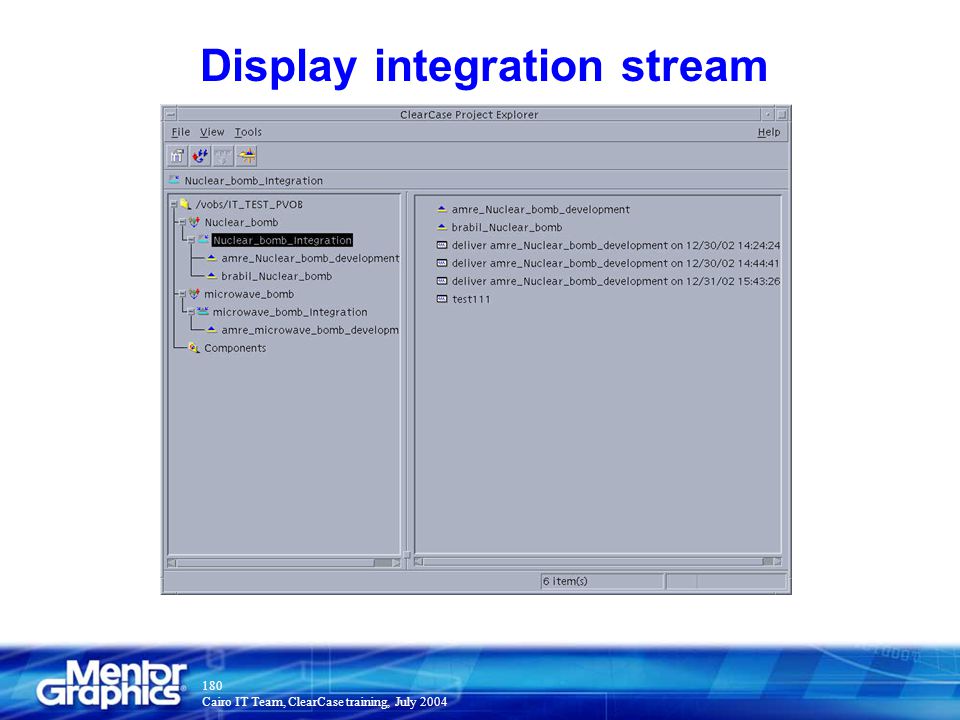Select /vobs/IT_TEST_PVOB in the tree
Image resolution: width=960 pixels, height=720 pixels.
point(249,204)
